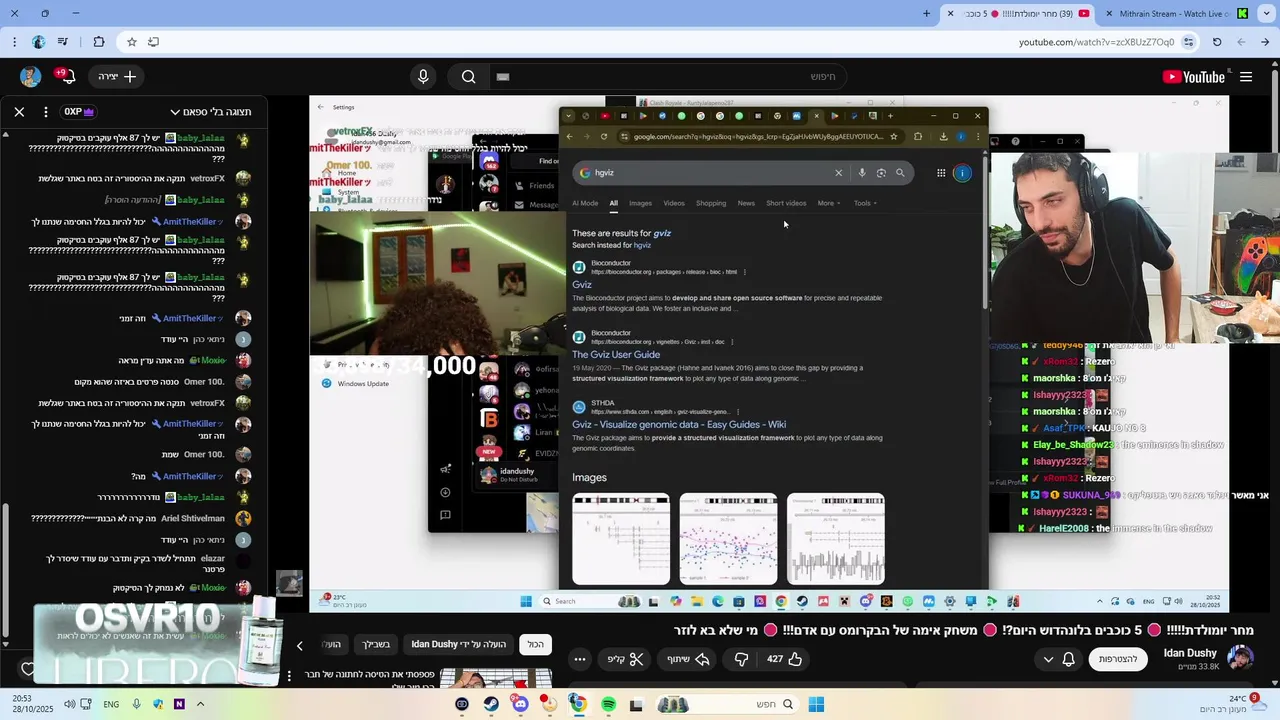The width and height of the screenshot is (1280, 720).
Task: Click the live chat vertical scrollbar
Action: tap(4, 570)
